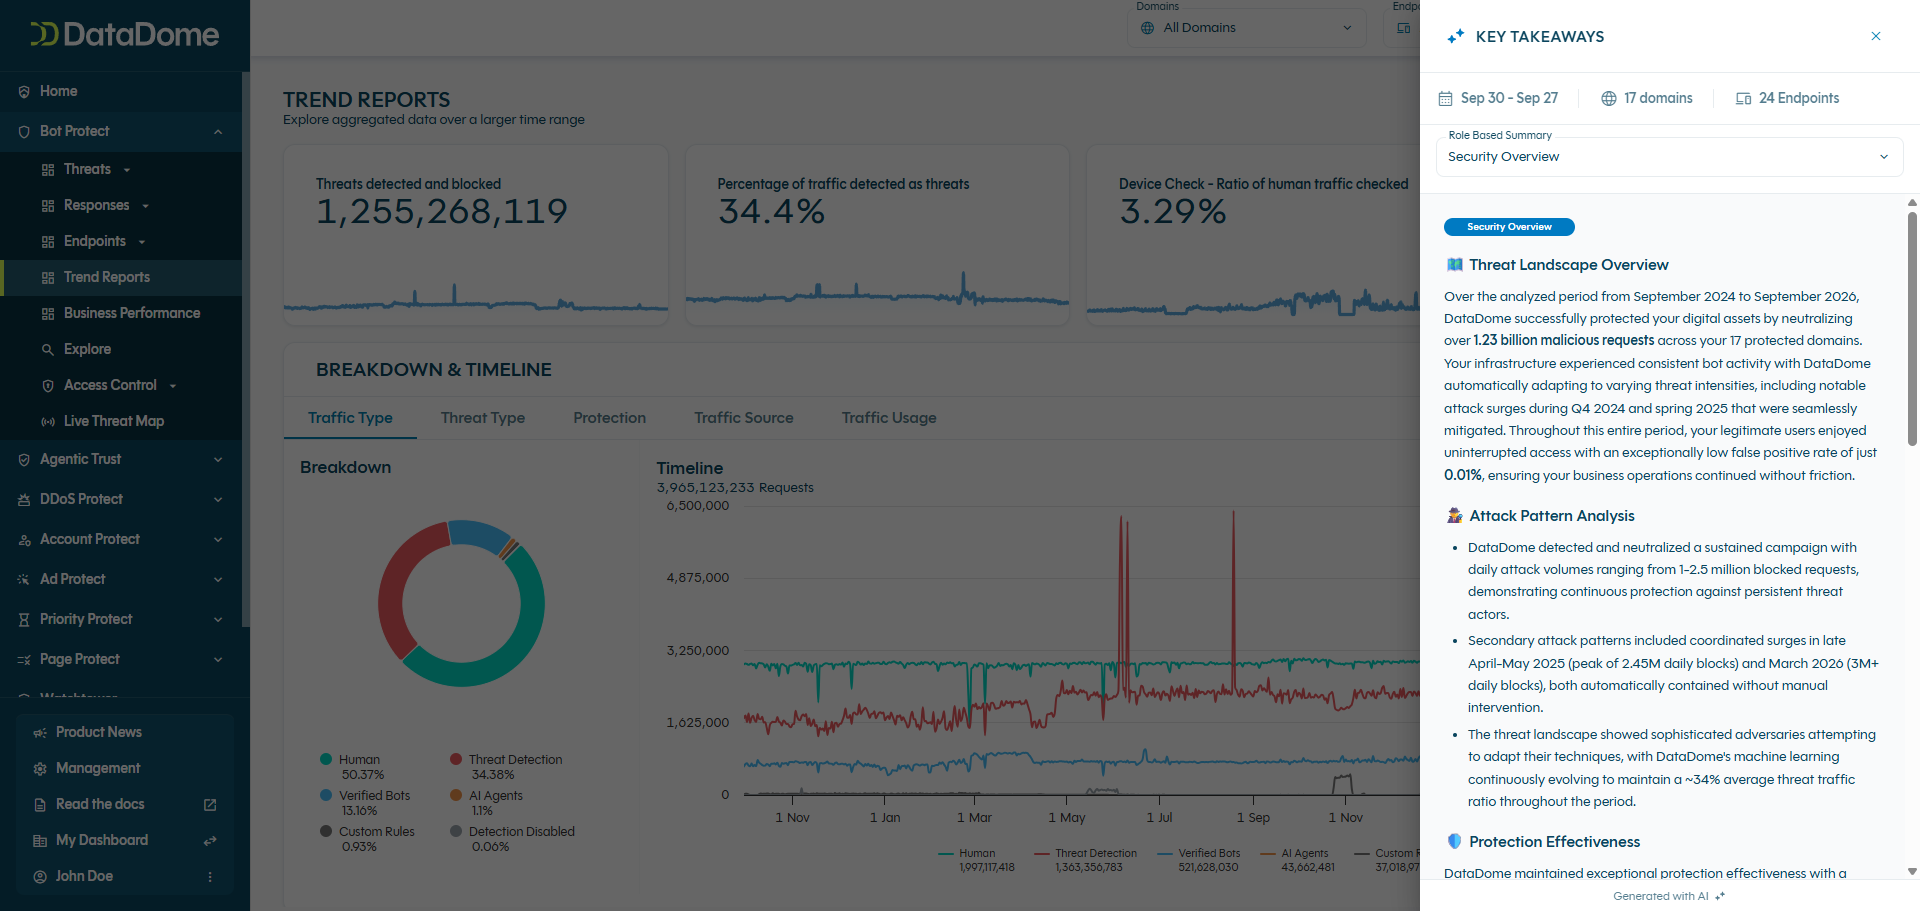Open the John Doe user profile

coord(84,876)
